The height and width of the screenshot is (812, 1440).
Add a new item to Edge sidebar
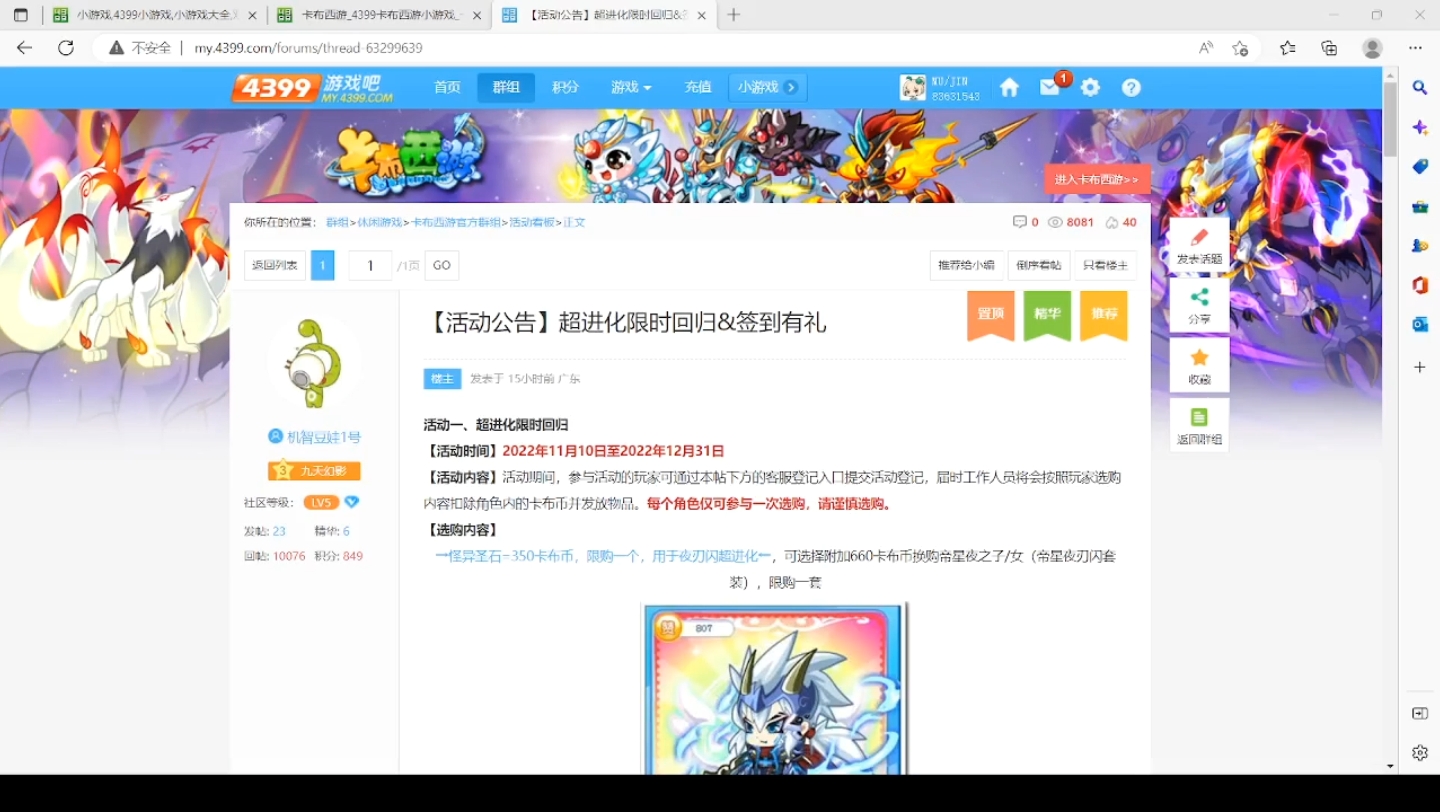(1420, 368)
